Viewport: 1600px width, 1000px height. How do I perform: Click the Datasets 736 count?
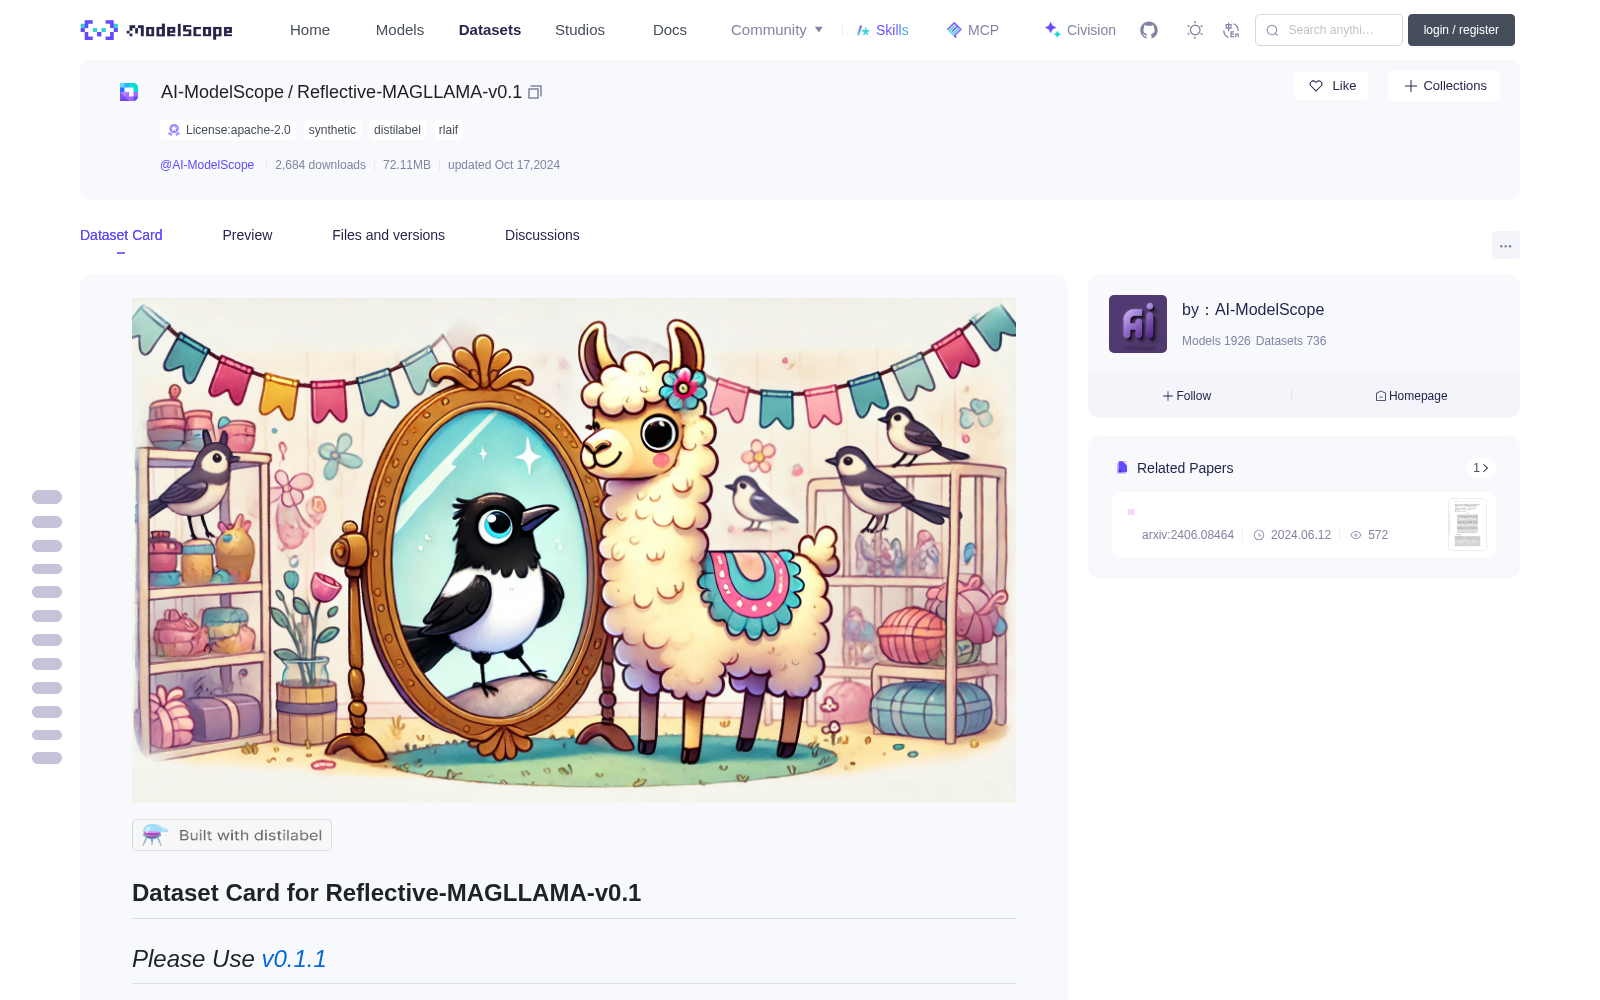1291,341
